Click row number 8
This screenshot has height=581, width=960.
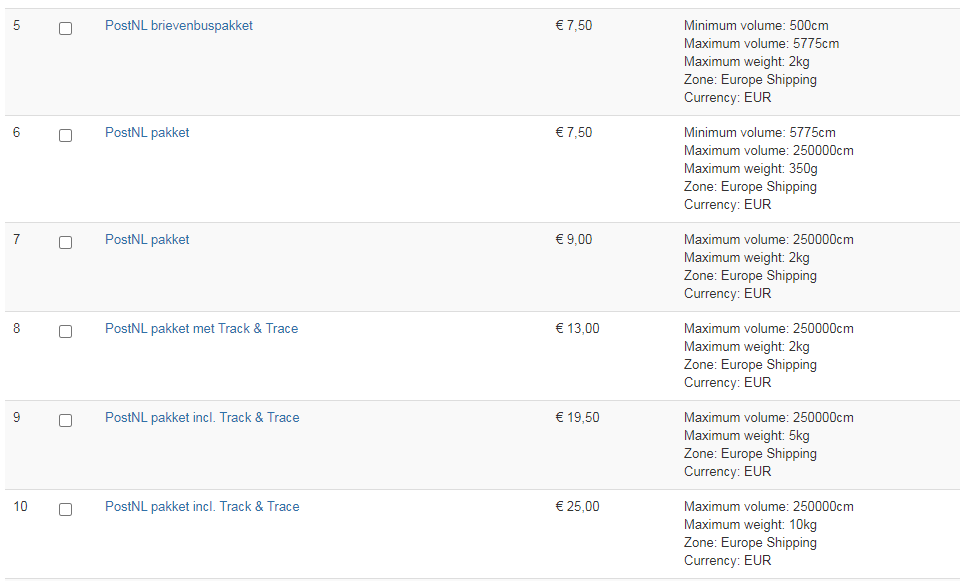(16, 329)
